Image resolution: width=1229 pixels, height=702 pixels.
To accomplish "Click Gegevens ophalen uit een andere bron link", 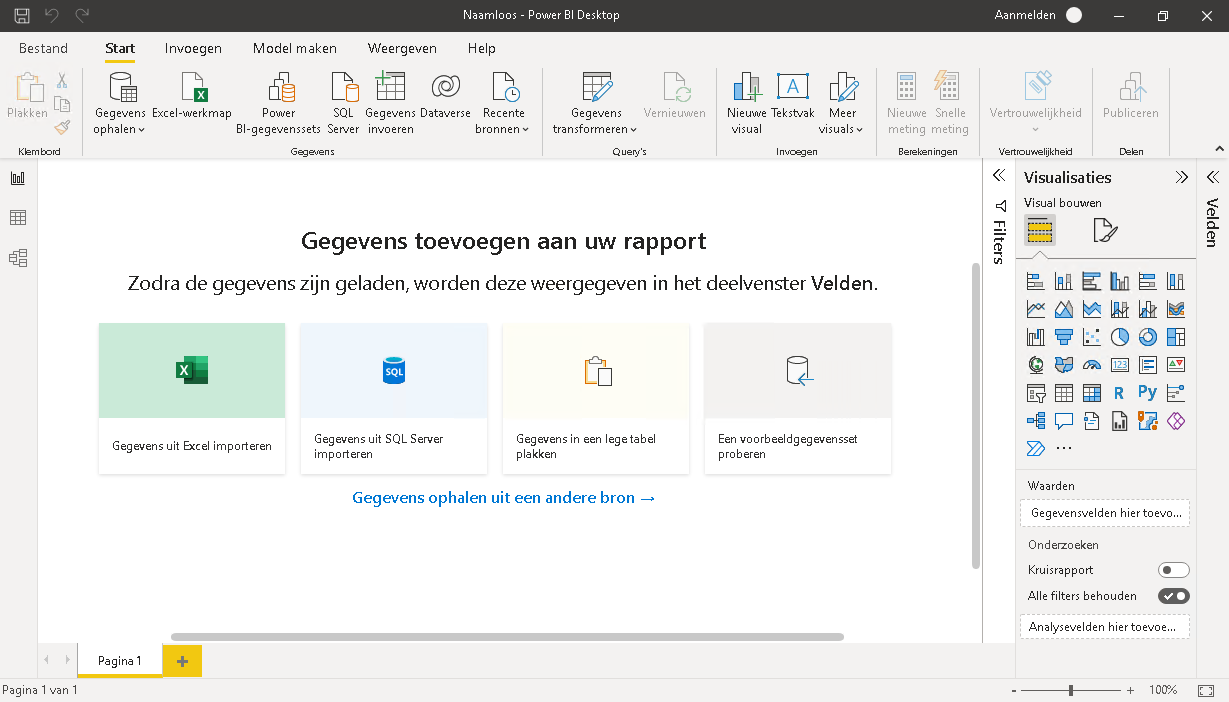I will 504,497.
